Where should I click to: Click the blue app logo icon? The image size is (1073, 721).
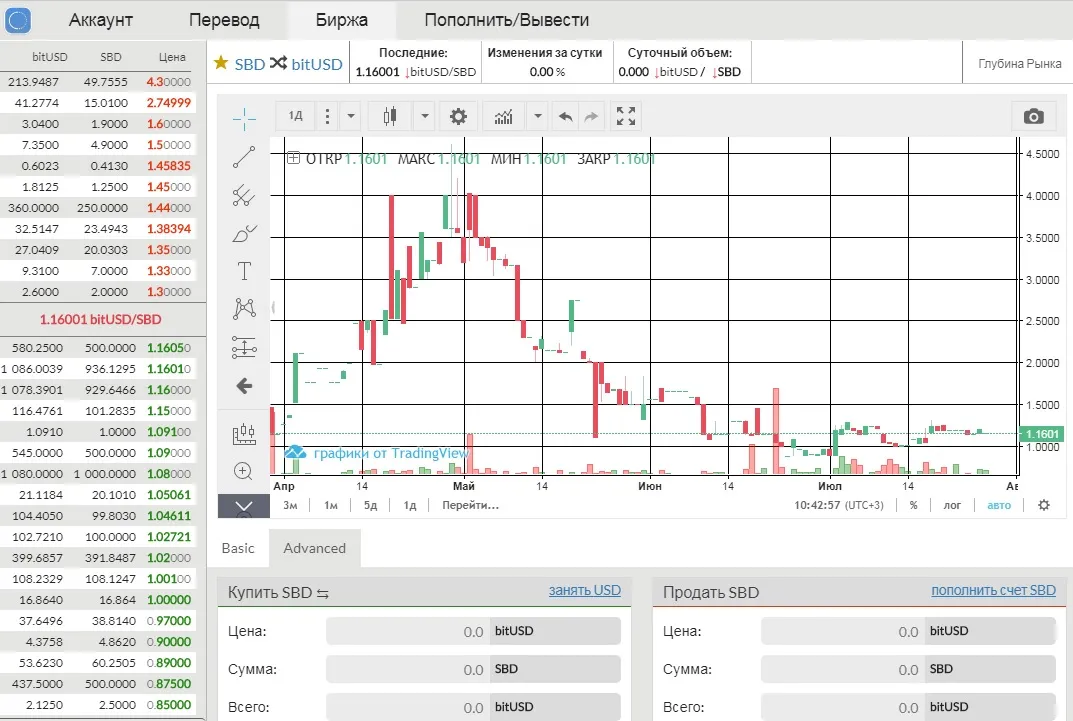tap(18, 20)
